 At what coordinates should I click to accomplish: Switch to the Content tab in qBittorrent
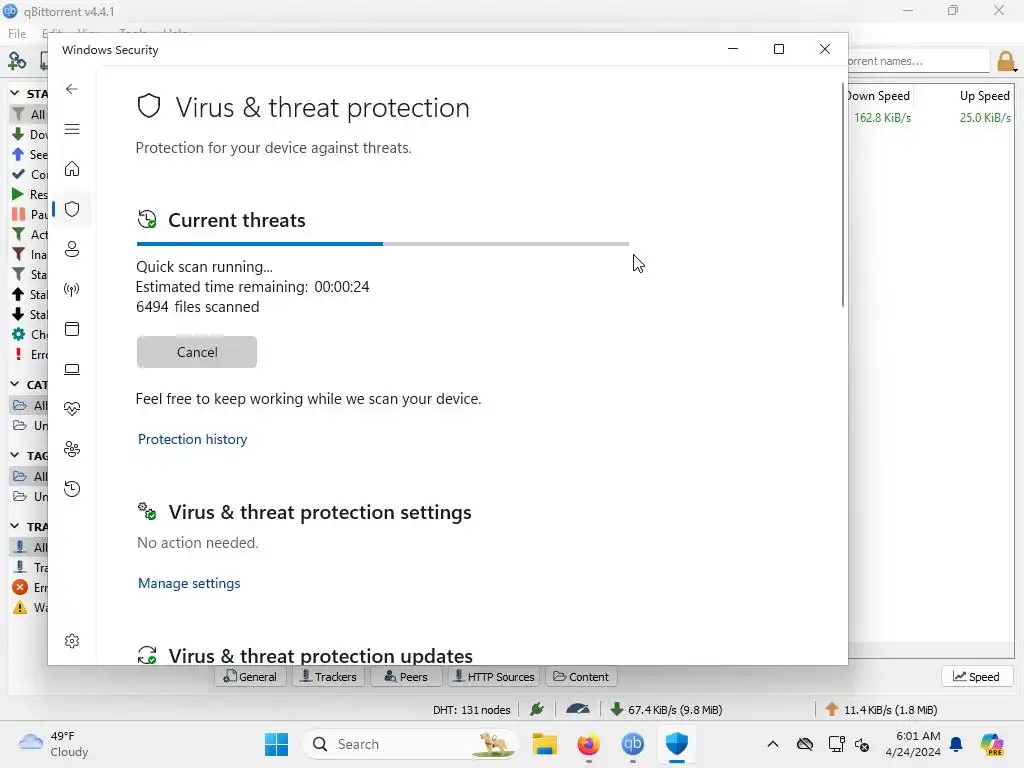tap(581, 677)
